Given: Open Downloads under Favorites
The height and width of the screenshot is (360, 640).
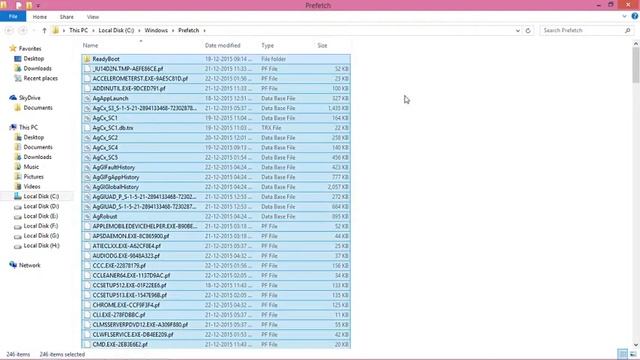Looking at the screenshot, I should [37, 69].
